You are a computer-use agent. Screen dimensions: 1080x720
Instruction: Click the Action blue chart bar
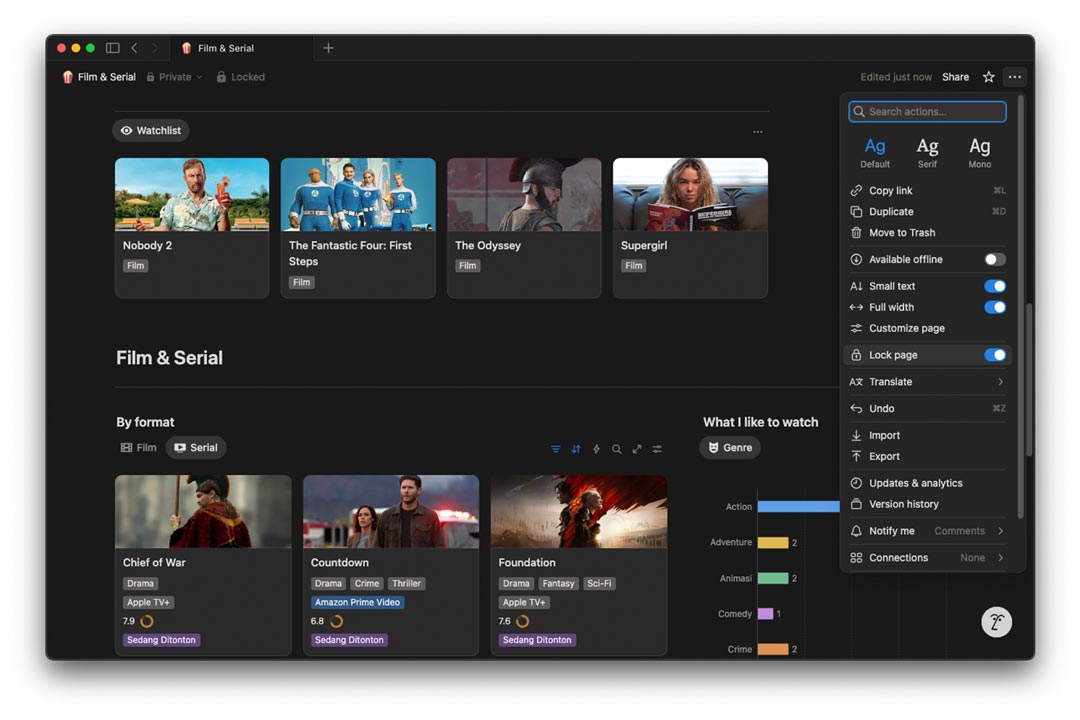coord(798,506)
